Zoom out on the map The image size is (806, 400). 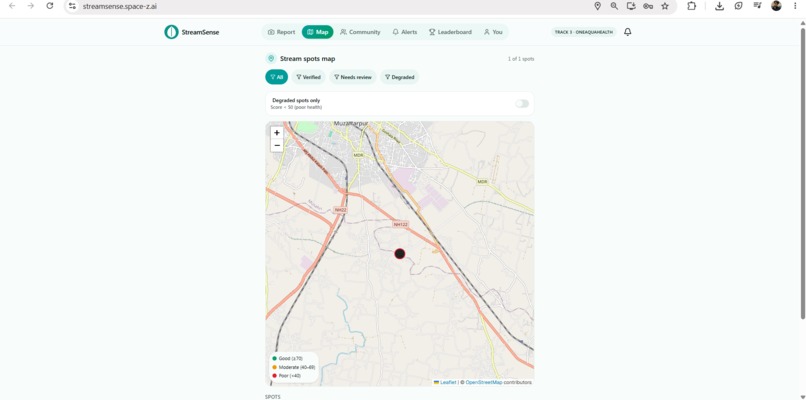(x=277, y=146)
